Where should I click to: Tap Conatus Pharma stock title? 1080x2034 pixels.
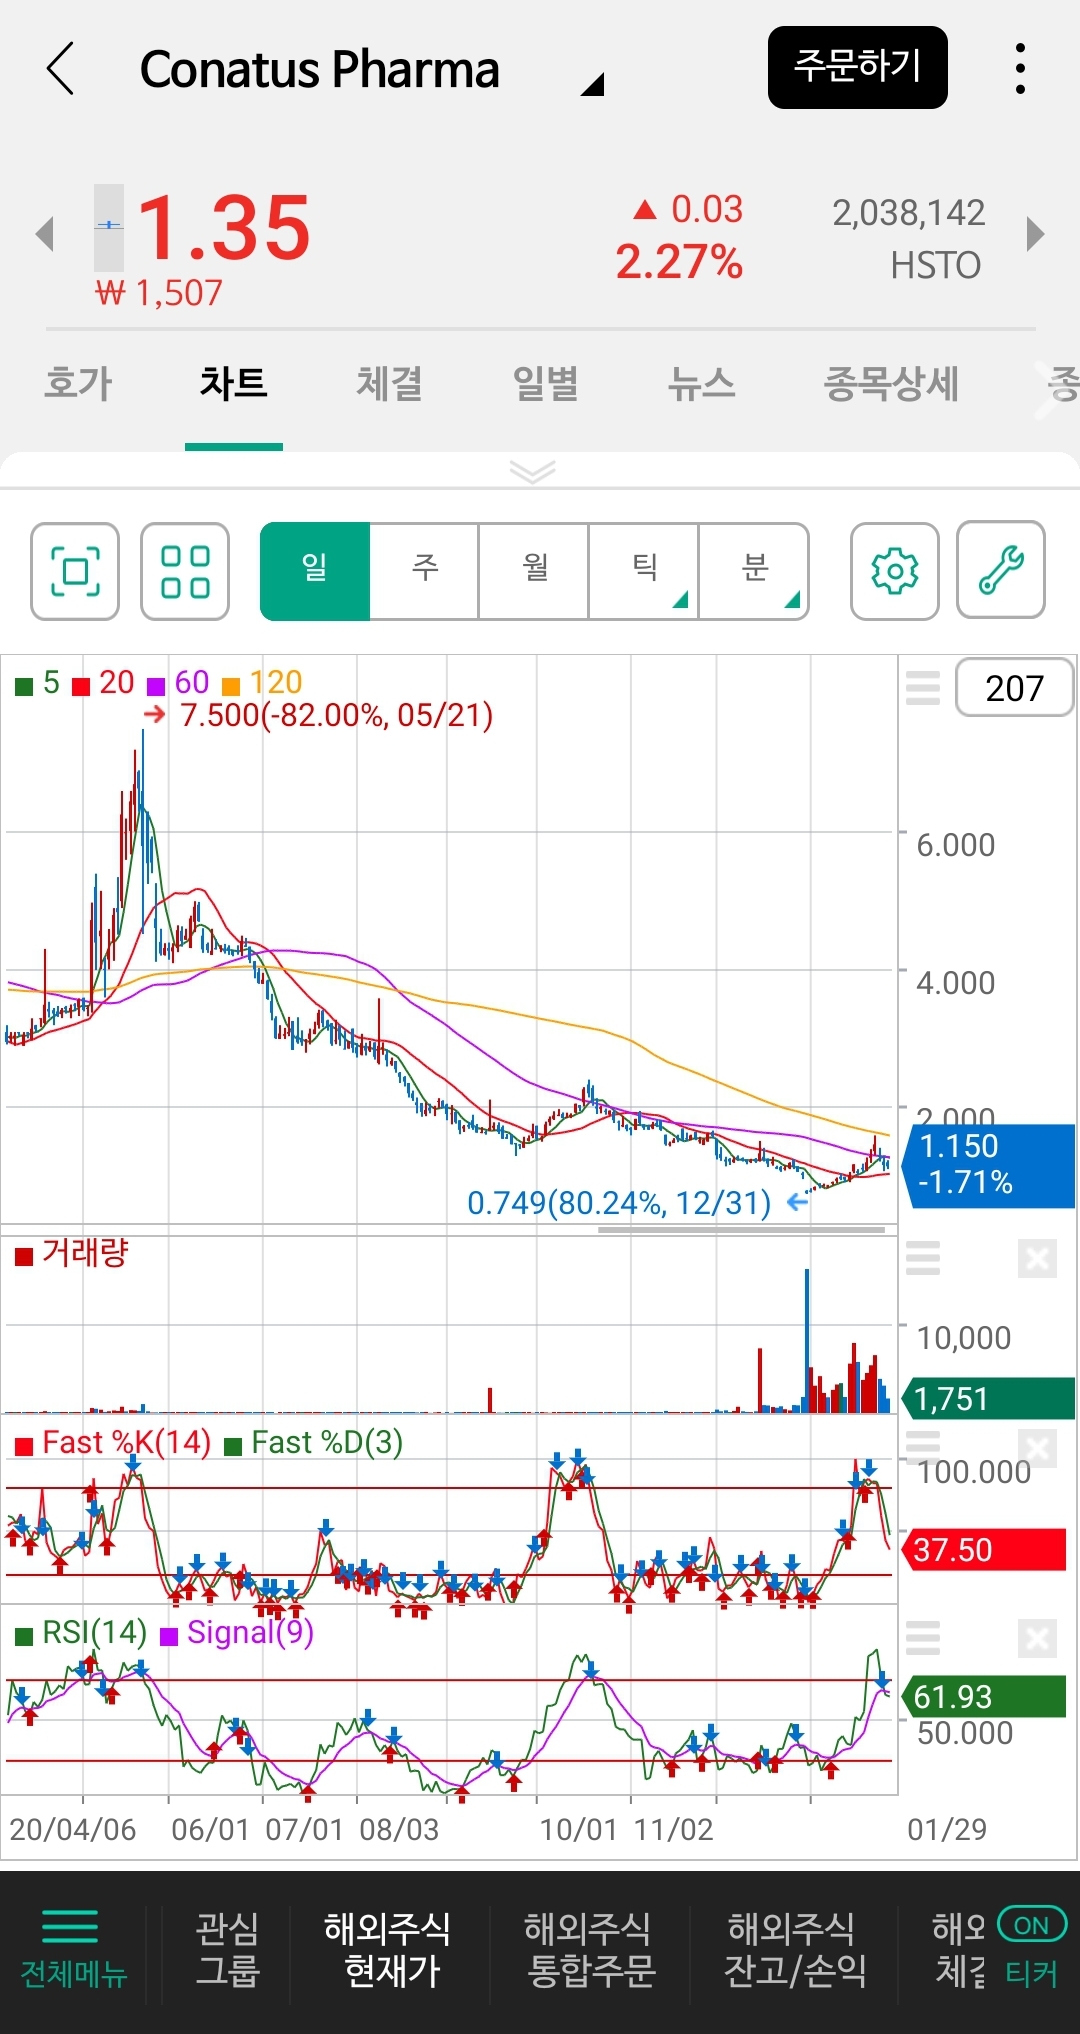[x=319, y=70]
